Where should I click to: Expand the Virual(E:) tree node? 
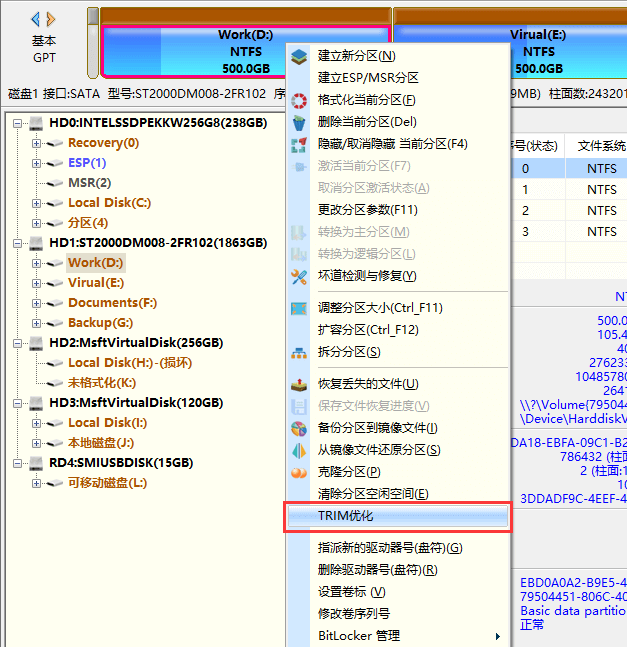[36, 283]
